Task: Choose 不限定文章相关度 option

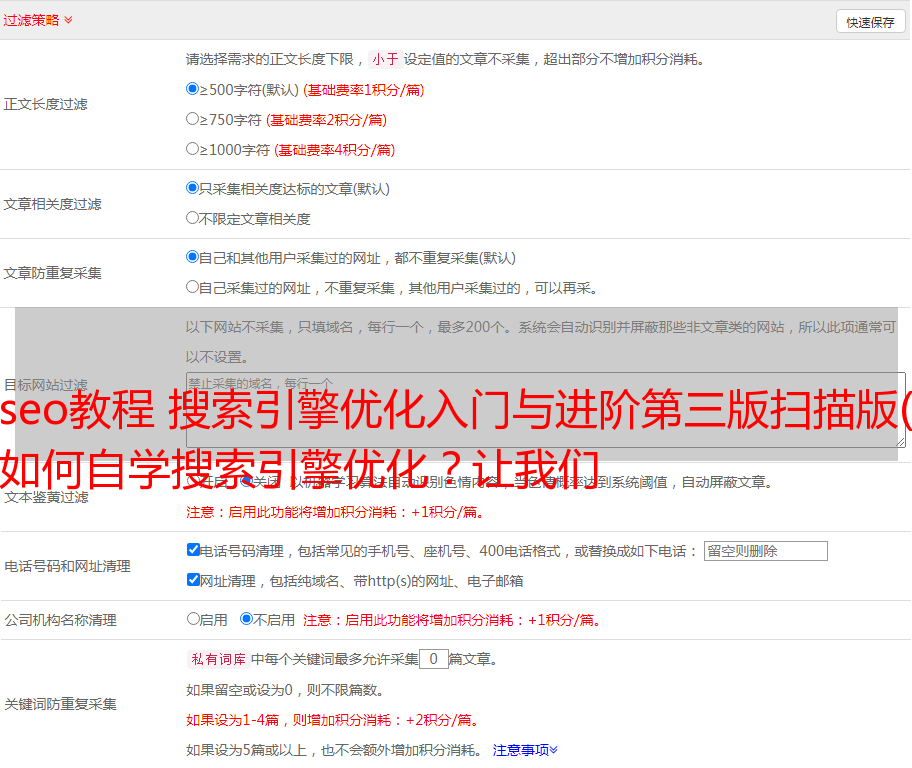Action: pyautogui.click(x=193, y=218)
